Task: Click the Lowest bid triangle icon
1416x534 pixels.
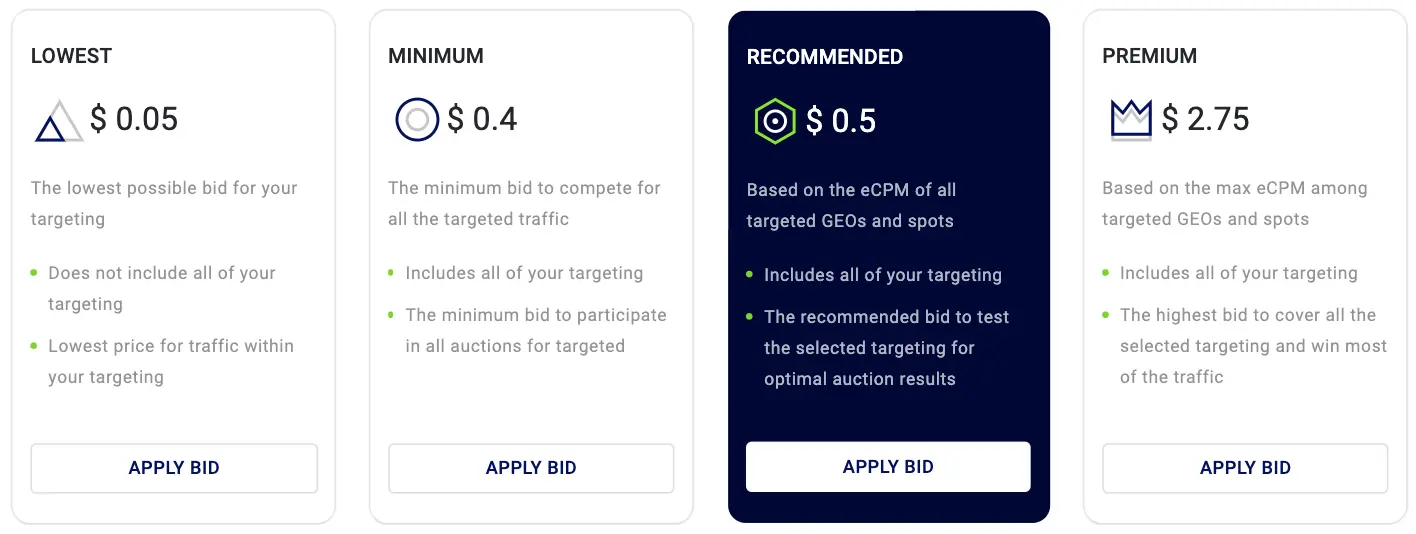Action: 59,121
